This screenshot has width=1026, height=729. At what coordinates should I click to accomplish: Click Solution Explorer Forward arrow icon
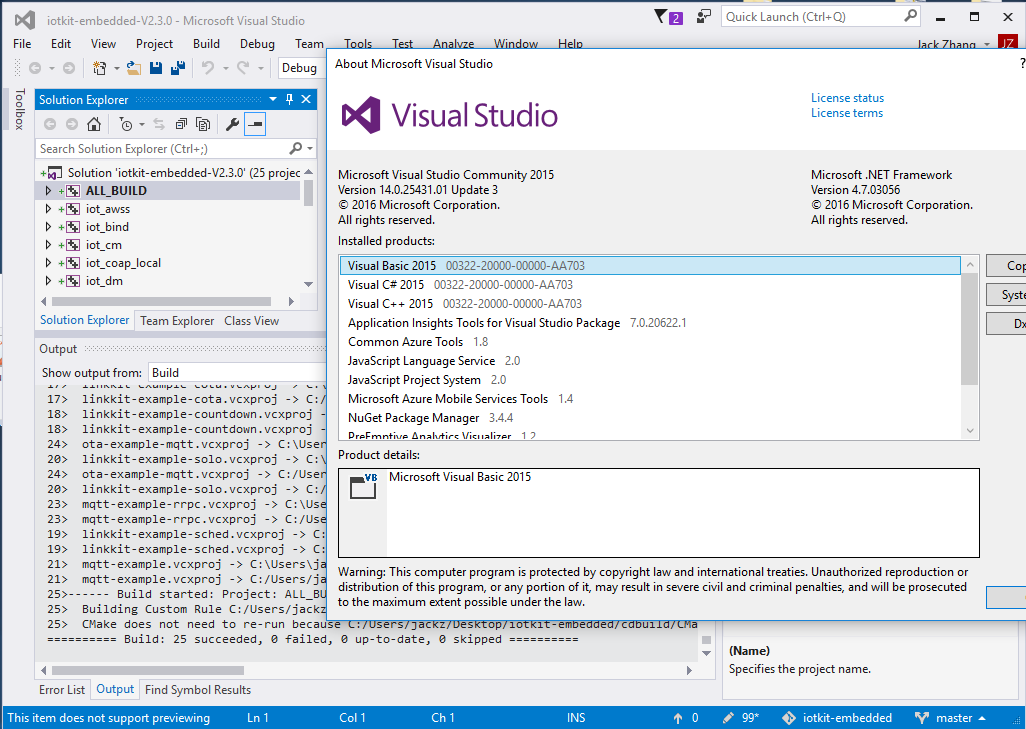72,124
